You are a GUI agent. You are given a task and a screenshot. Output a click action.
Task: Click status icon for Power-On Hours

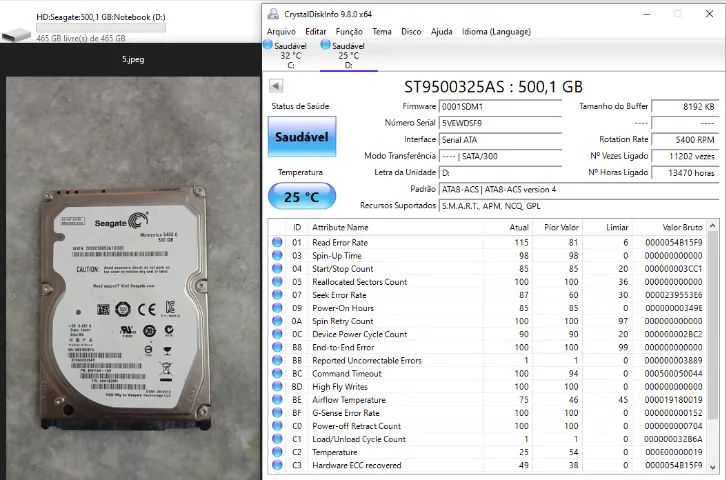point(277,307)
